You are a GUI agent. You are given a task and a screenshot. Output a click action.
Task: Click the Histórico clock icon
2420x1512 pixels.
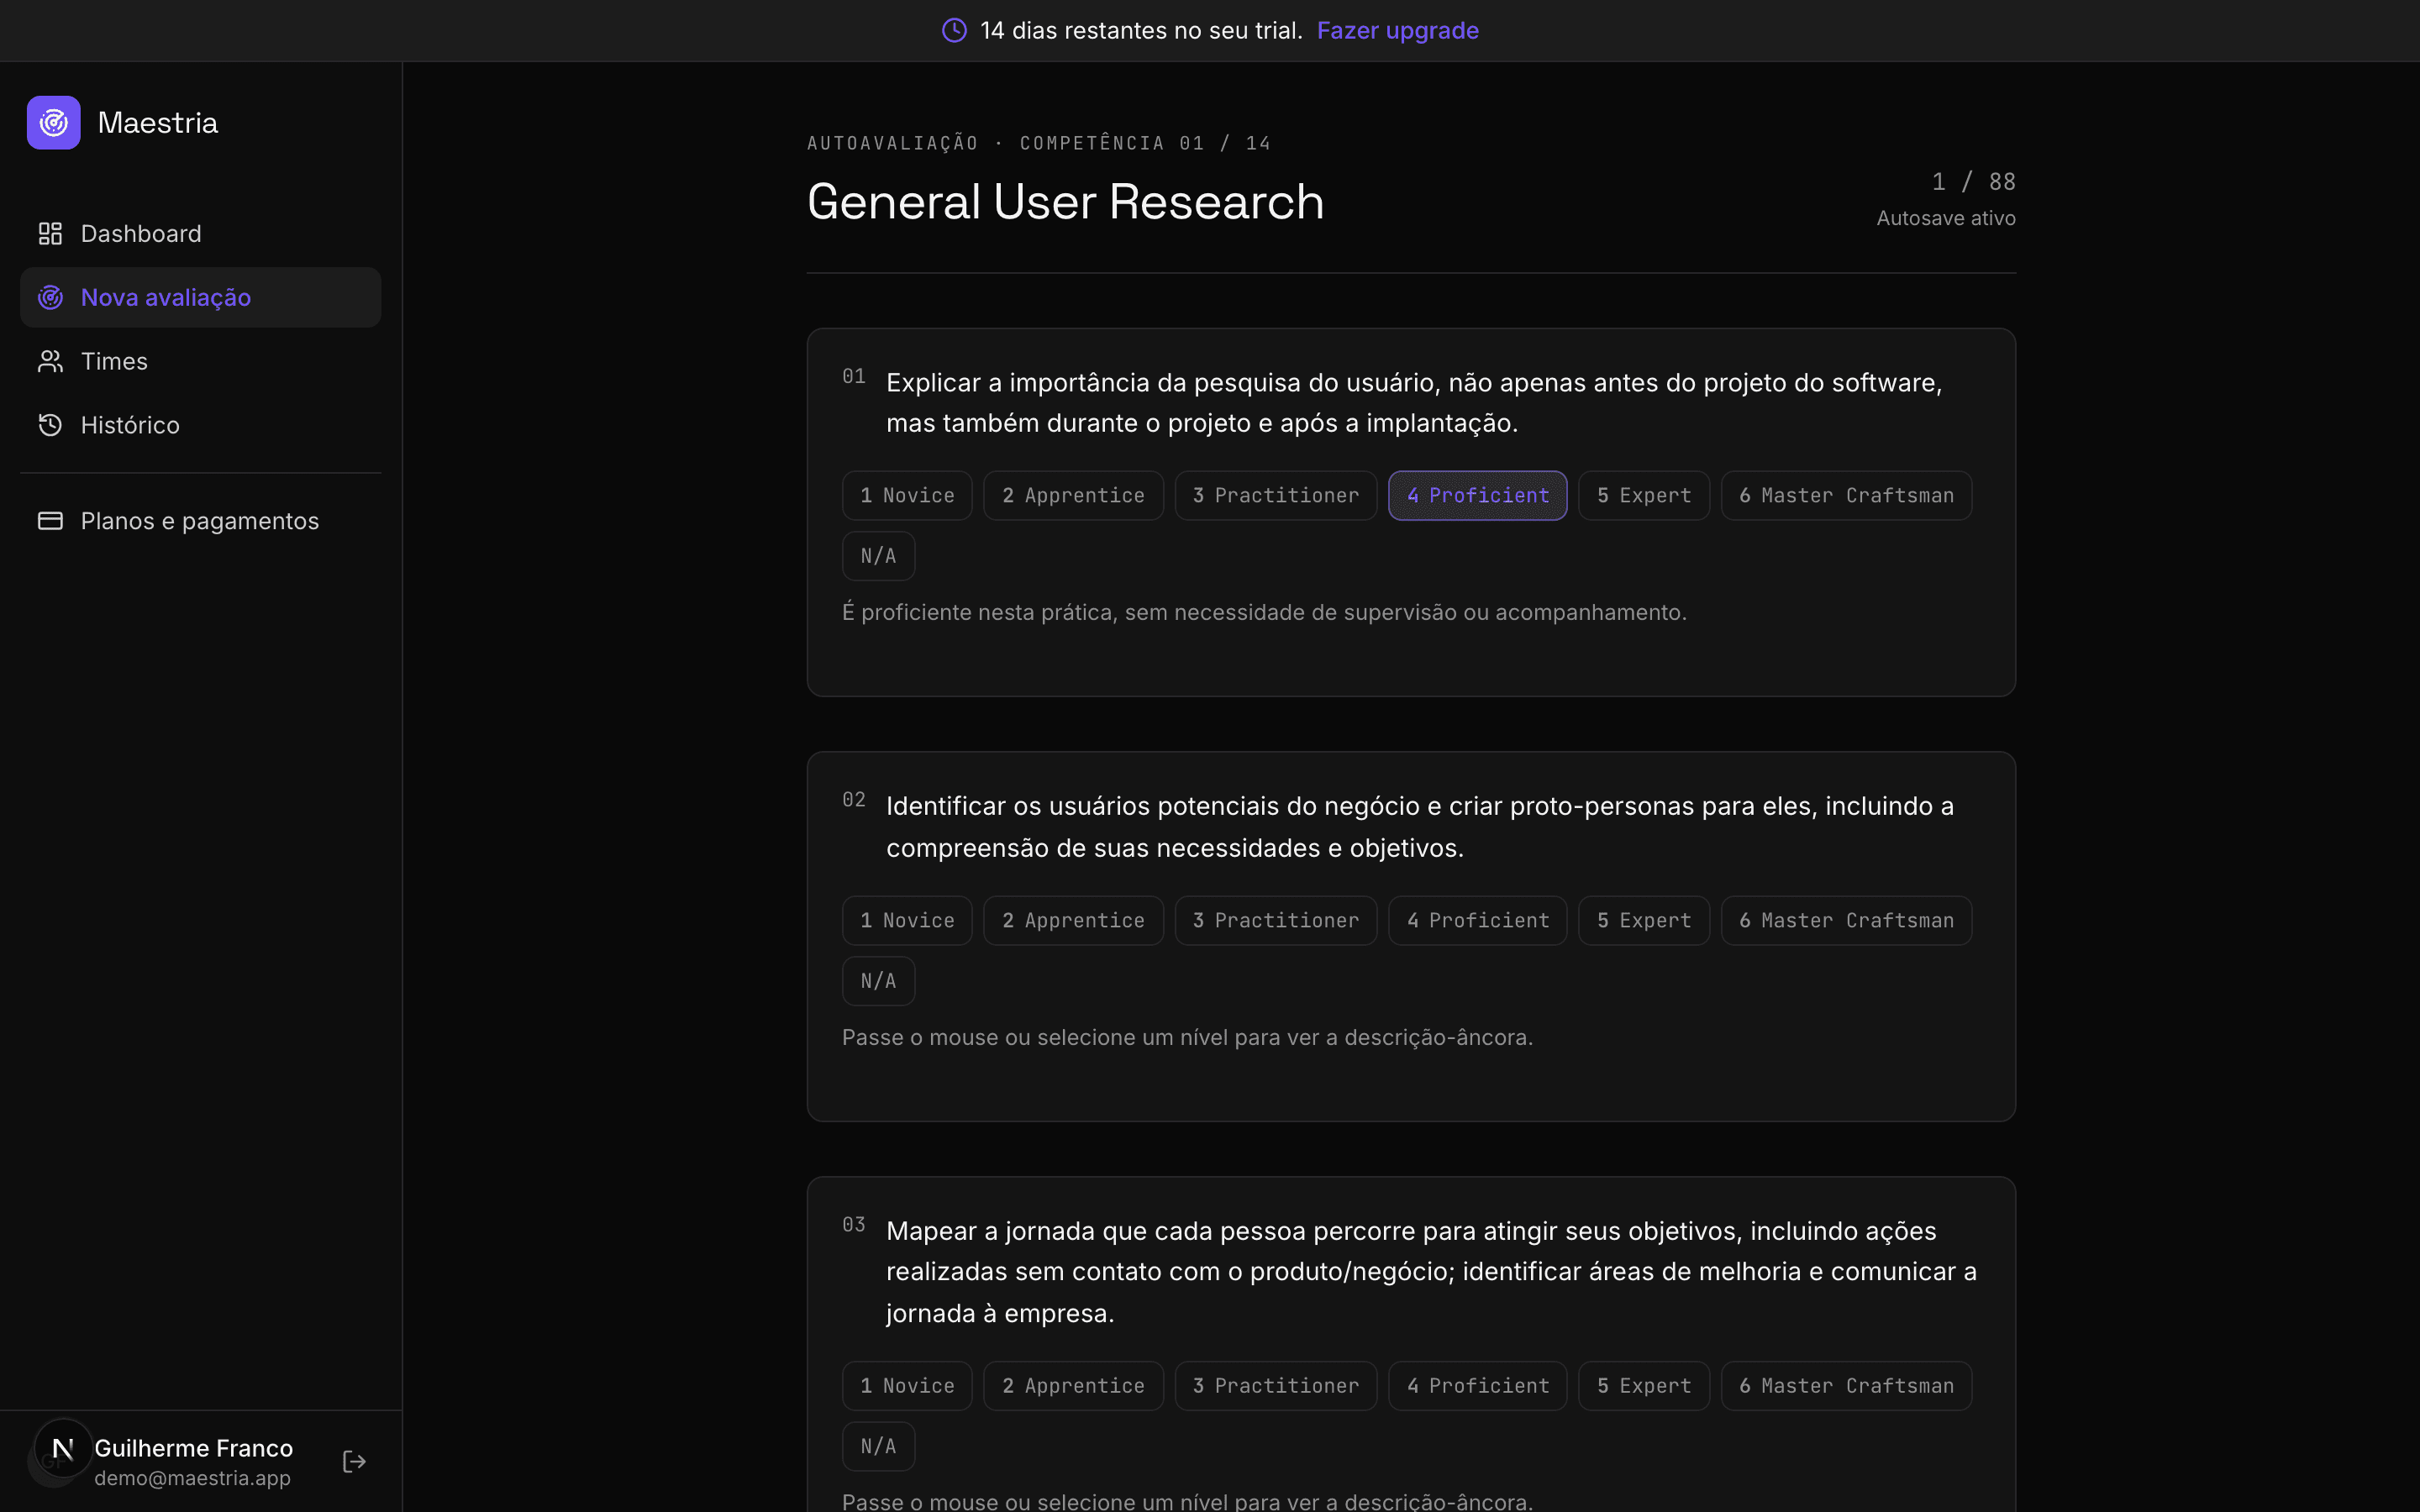click(50, 425)
